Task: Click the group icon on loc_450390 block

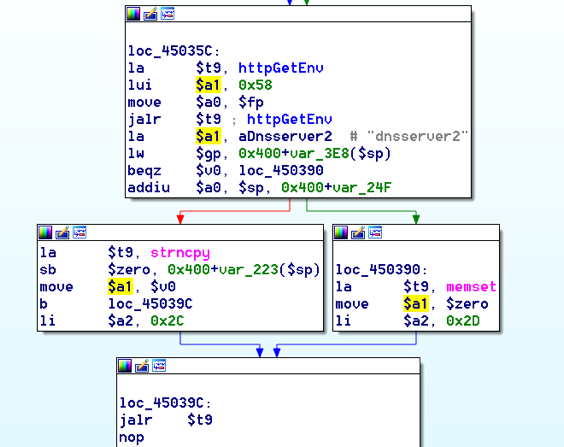Action: [x=375, y=233]
